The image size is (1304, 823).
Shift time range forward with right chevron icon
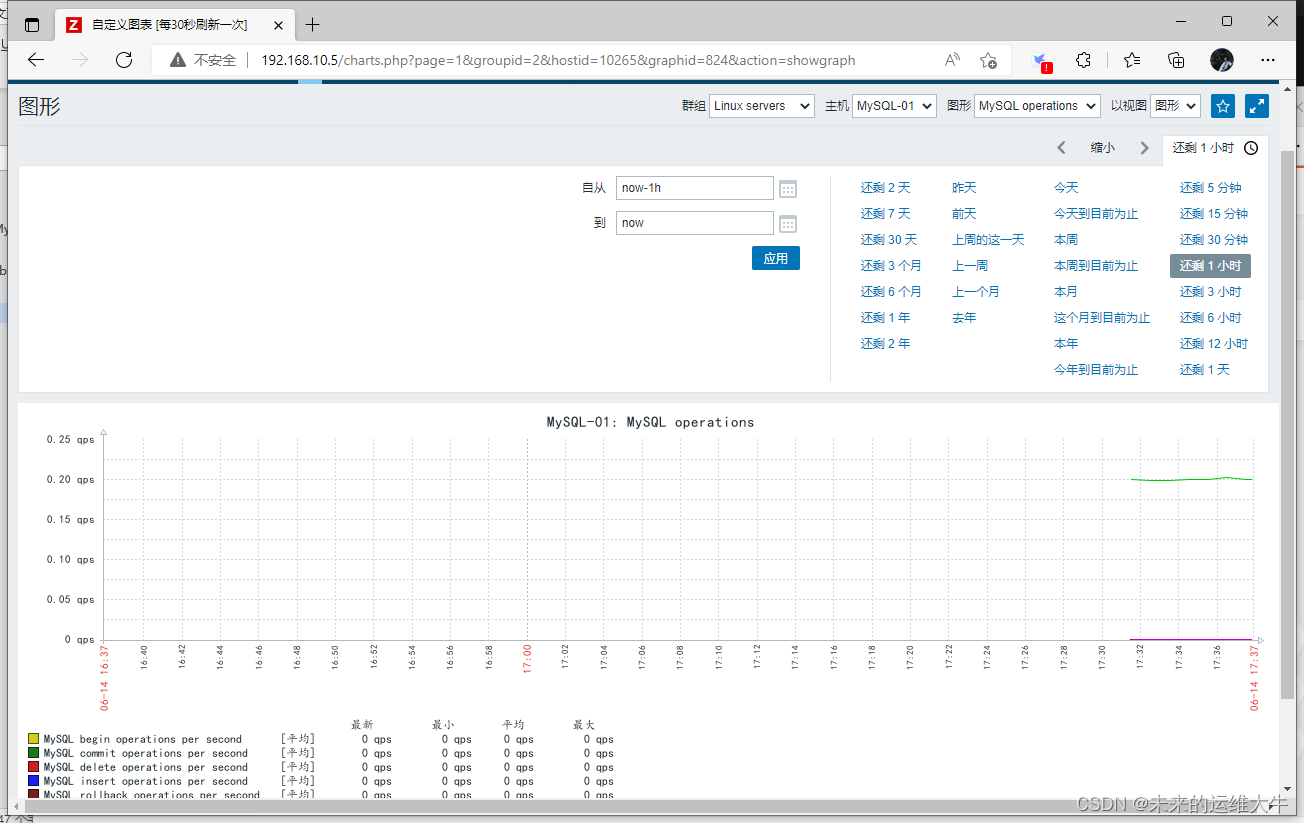click(1144, 146)
